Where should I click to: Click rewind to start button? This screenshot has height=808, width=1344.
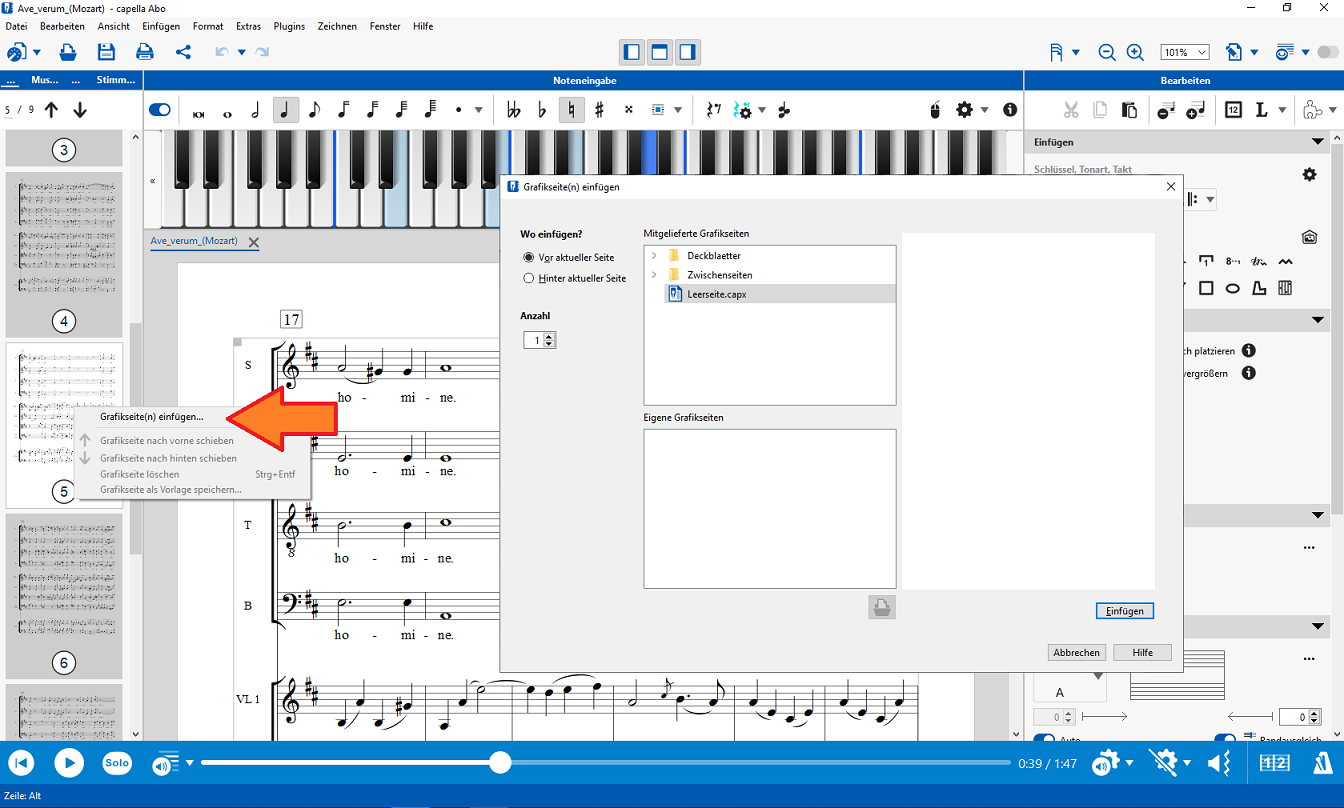click(x=21, y=763)
